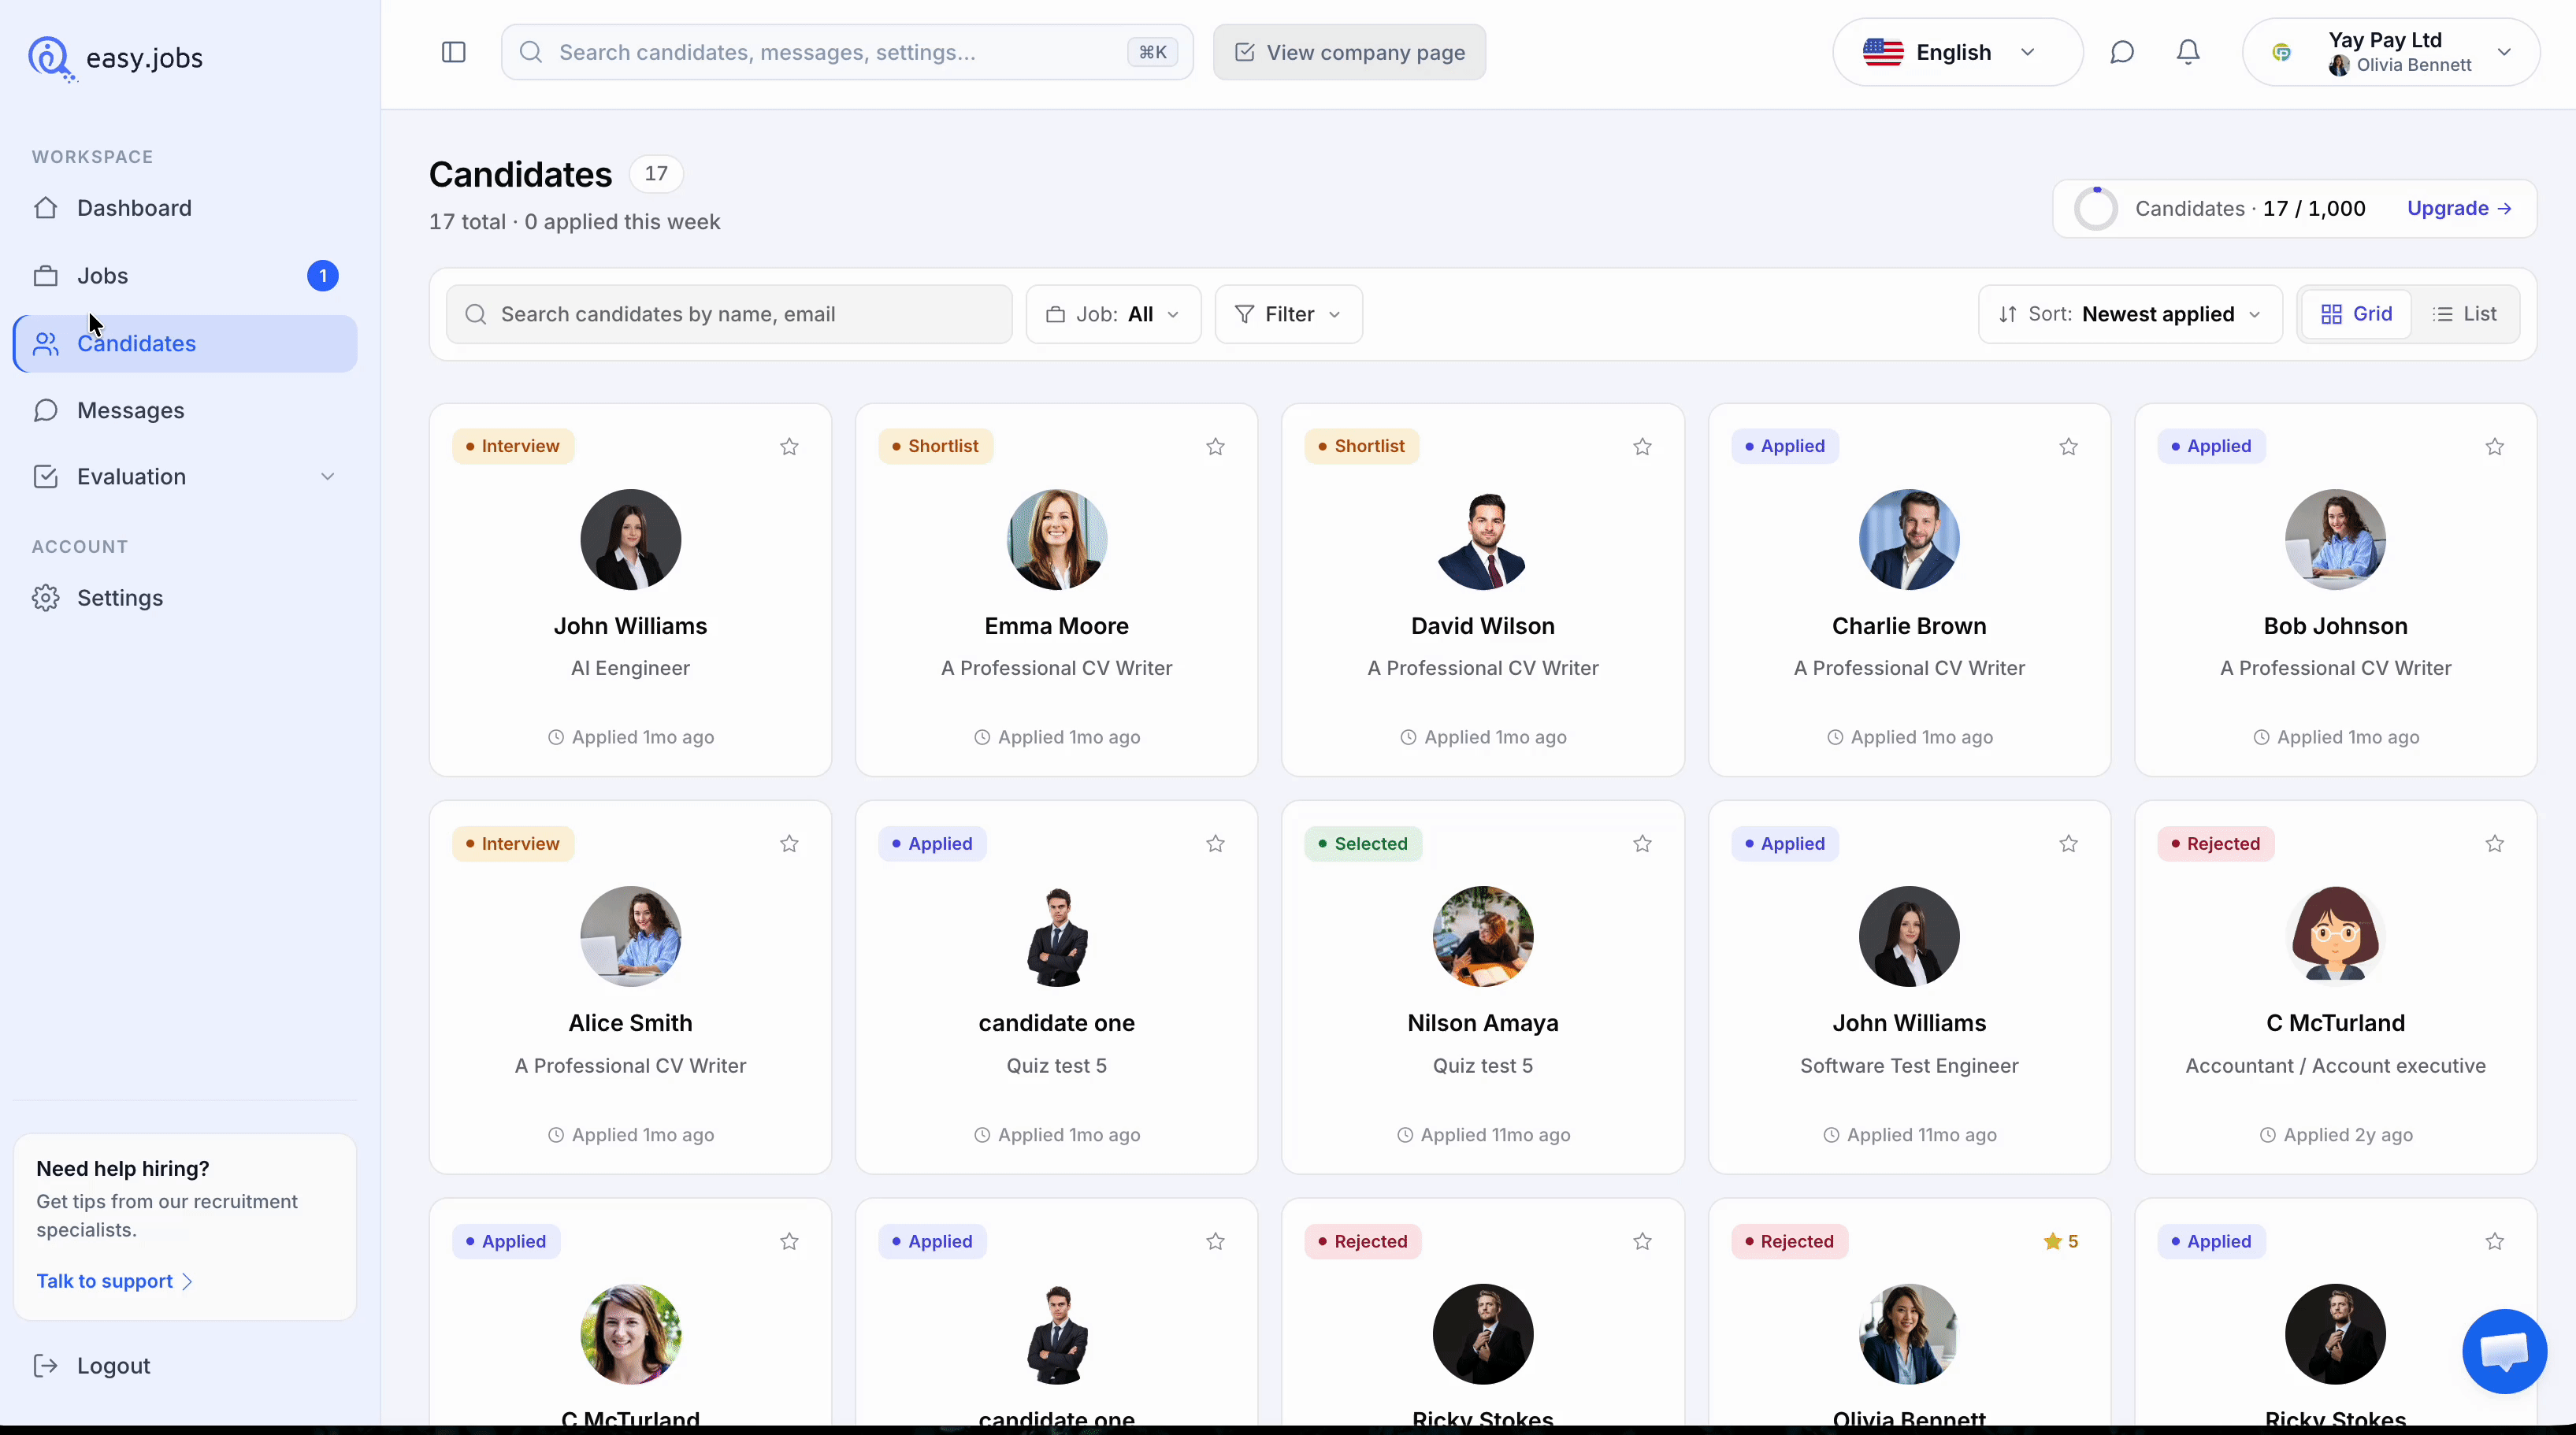Click the Rejected badge on Accountant C McTurland card
Image resolution: width=2576 pixels, height=1435 pixels.
coord(2215,844)
